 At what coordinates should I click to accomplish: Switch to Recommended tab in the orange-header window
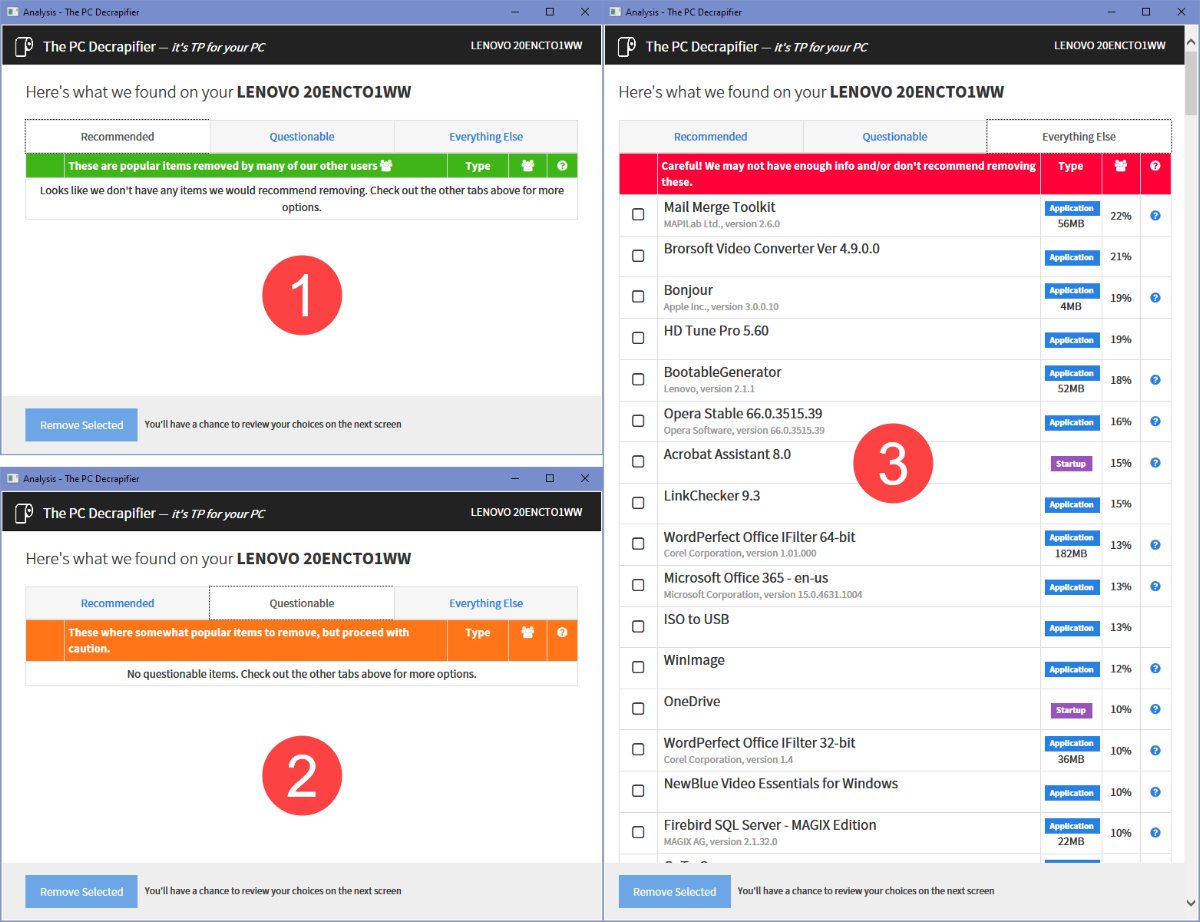[117, 603]
